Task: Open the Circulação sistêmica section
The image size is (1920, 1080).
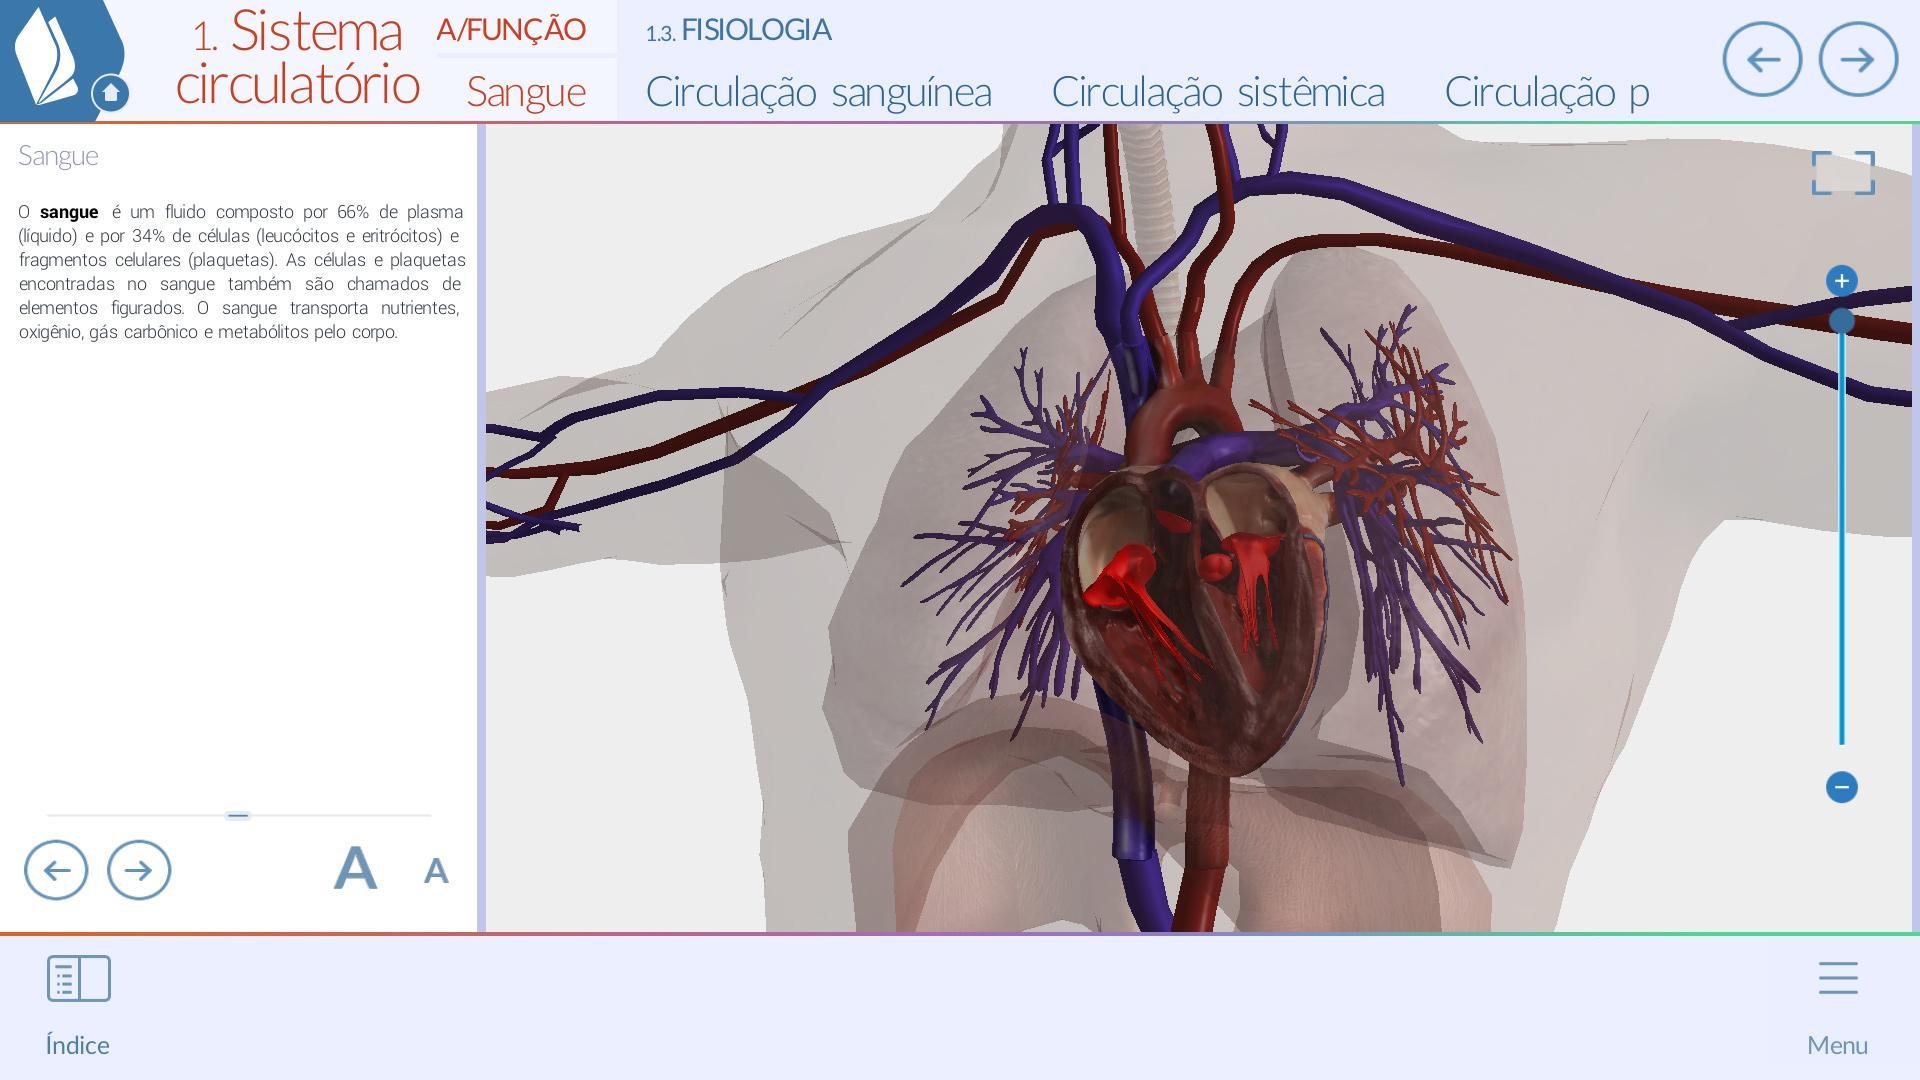Action: [x=1218, y=91]
